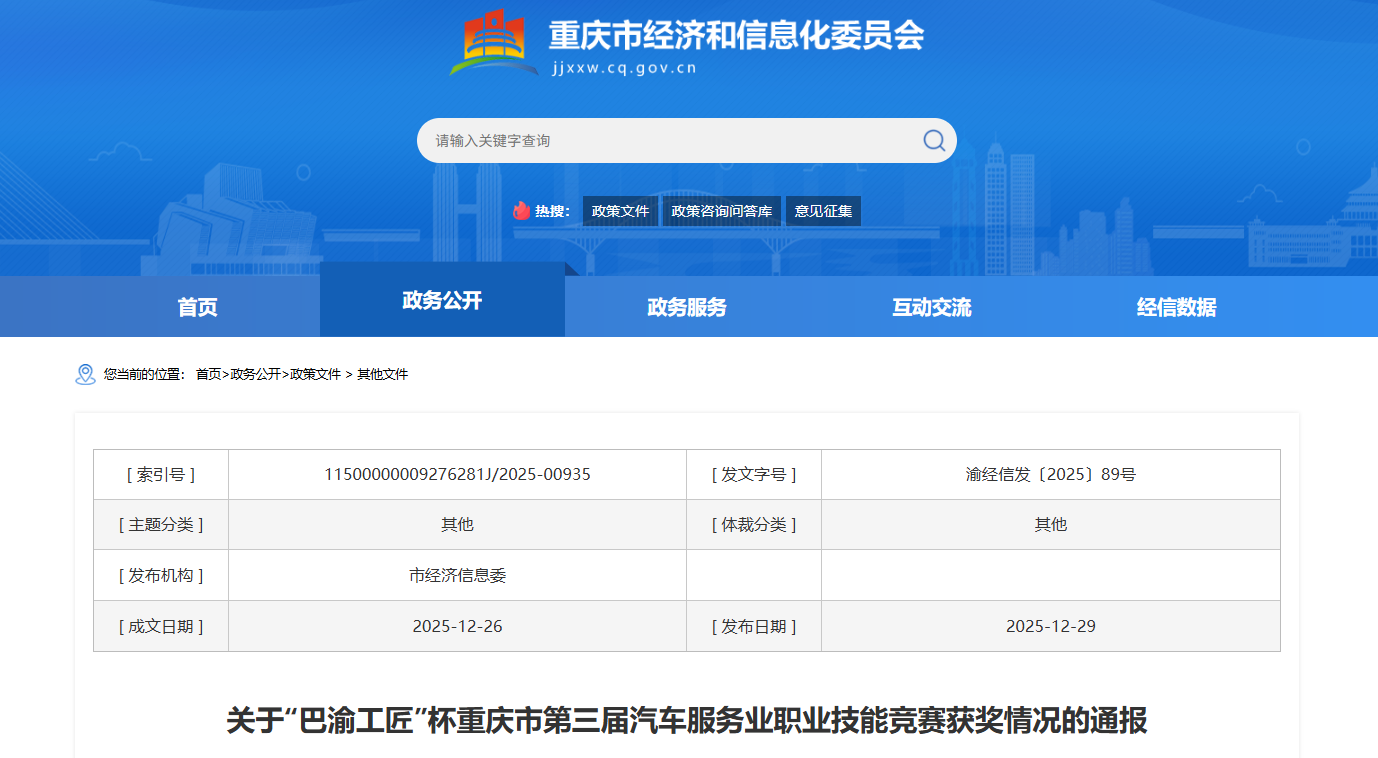Click the jjxxw.cq.gov.cn domain text
Image resolution: width=1378 pixels, height=758 pixels.
point(624,69)
